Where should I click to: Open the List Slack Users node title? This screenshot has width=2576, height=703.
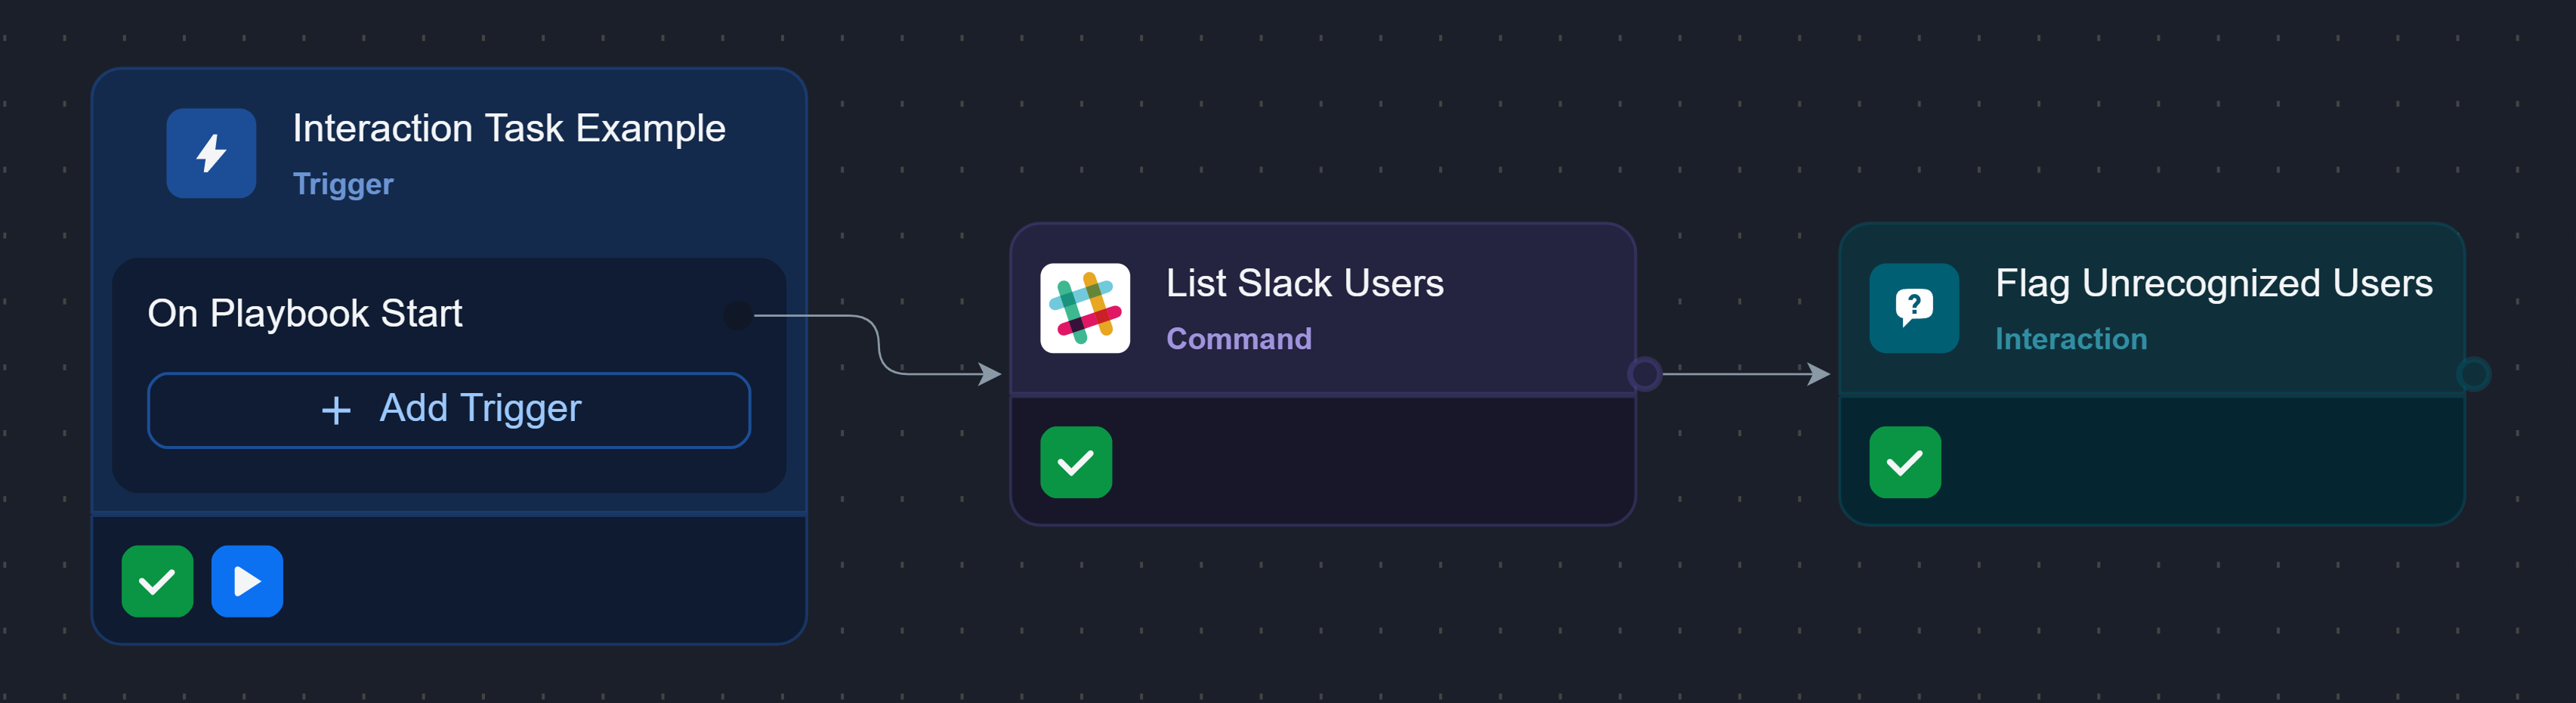(1304, 284)
